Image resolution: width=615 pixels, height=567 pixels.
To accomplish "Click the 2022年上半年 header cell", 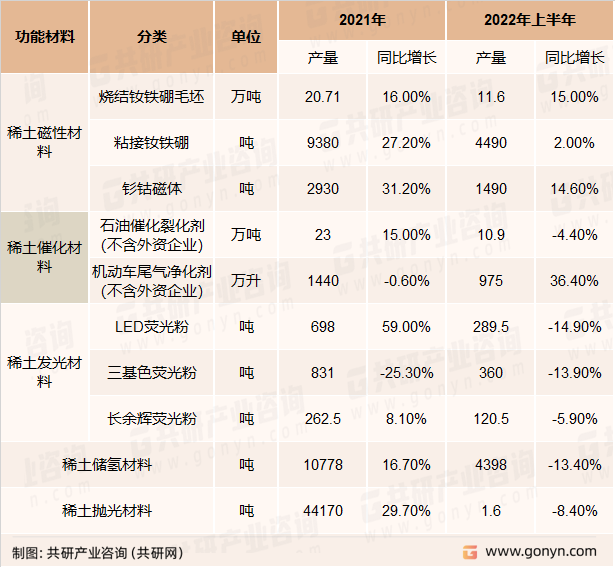I will [x=529, y=20].
